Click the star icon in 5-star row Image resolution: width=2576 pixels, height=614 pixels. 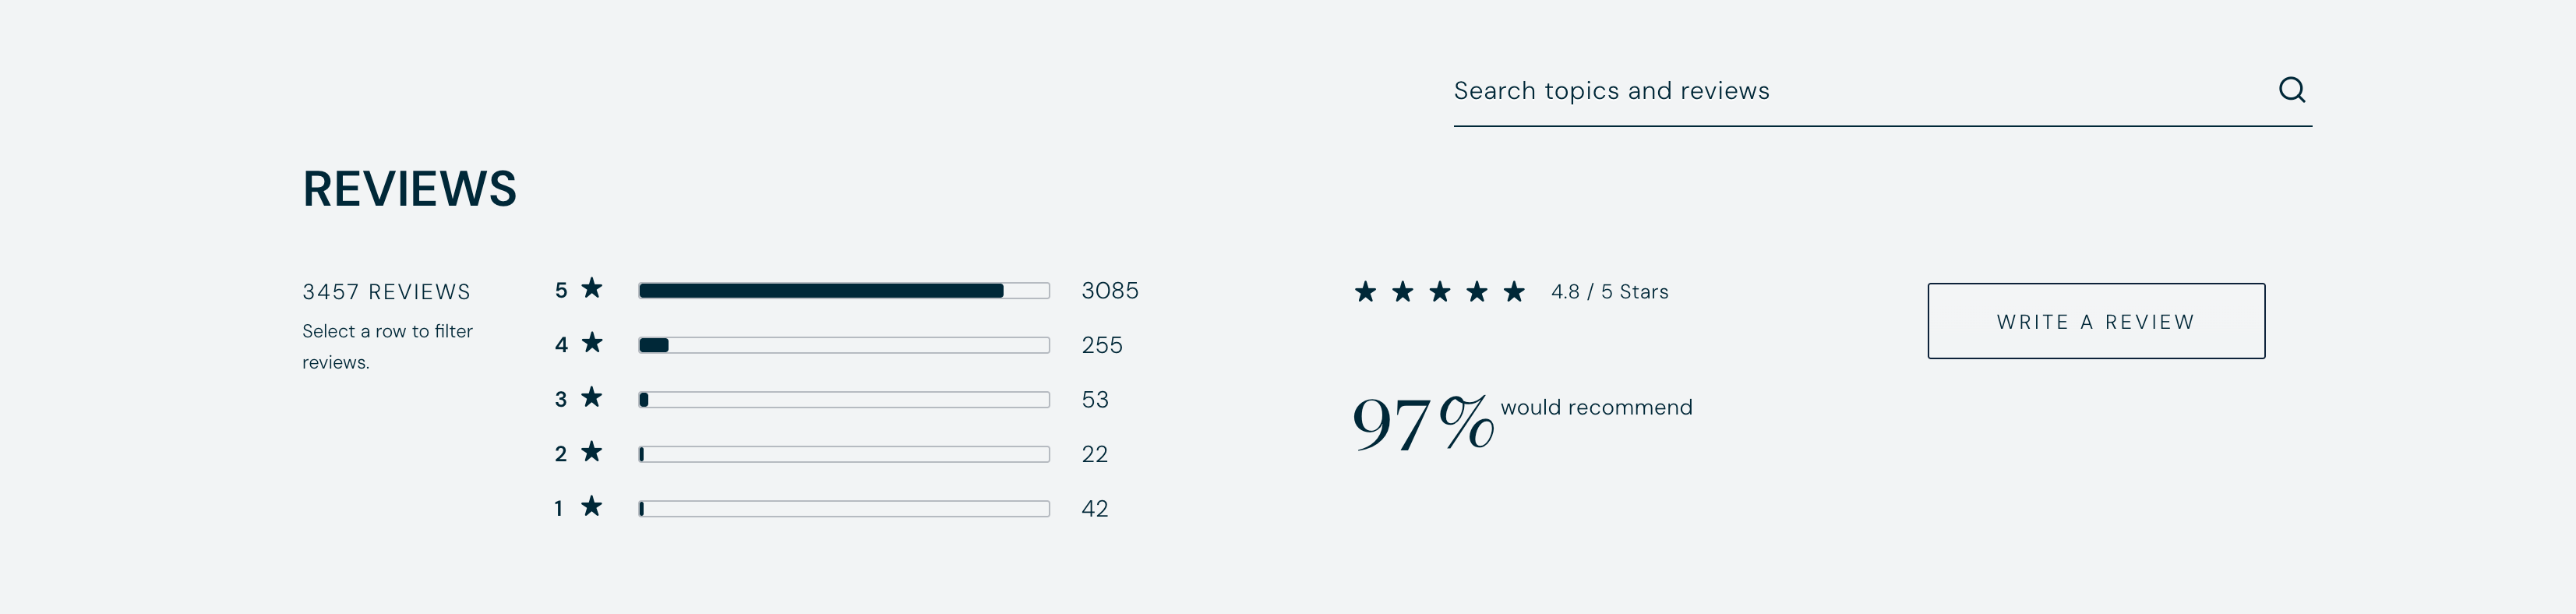592,289
